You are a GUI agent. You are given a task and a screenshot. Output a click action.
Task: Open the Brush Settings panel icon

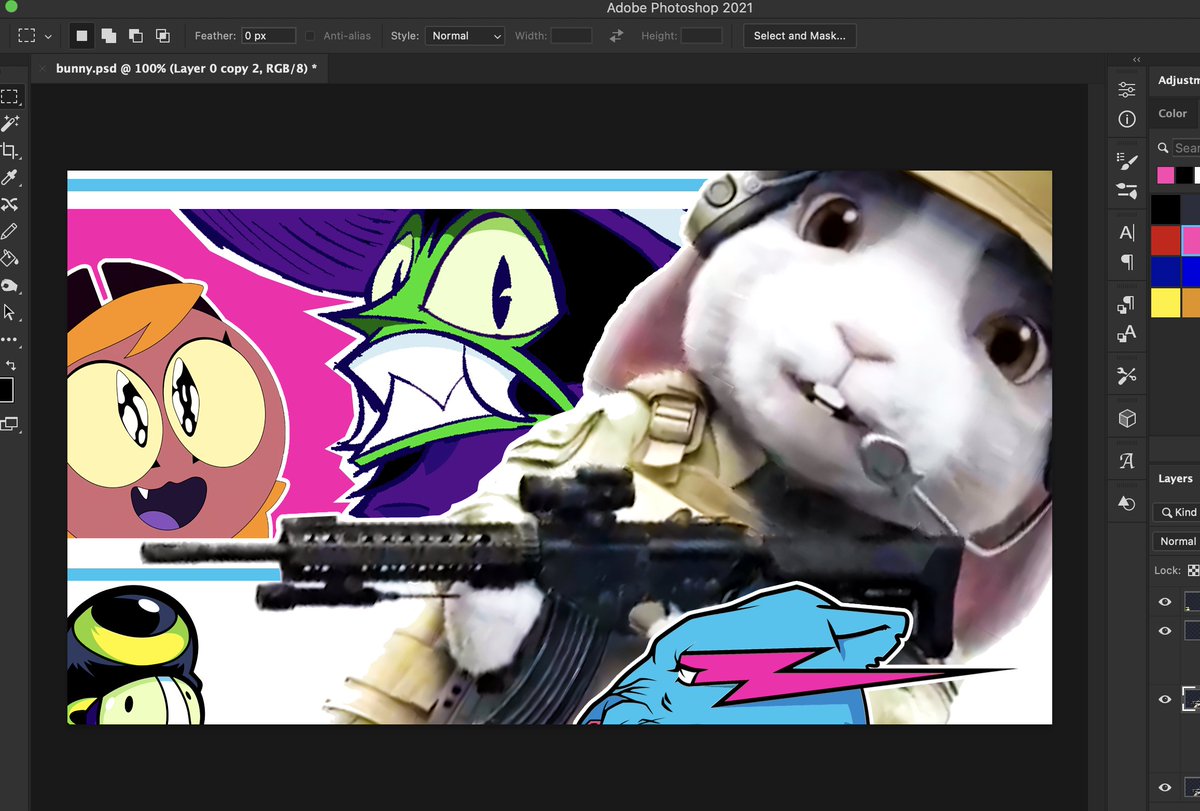(x=1127, y=160)
